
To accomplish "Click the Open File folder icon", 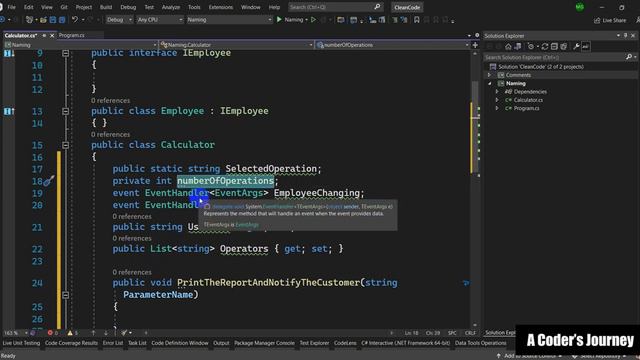I will coord(43,19).
